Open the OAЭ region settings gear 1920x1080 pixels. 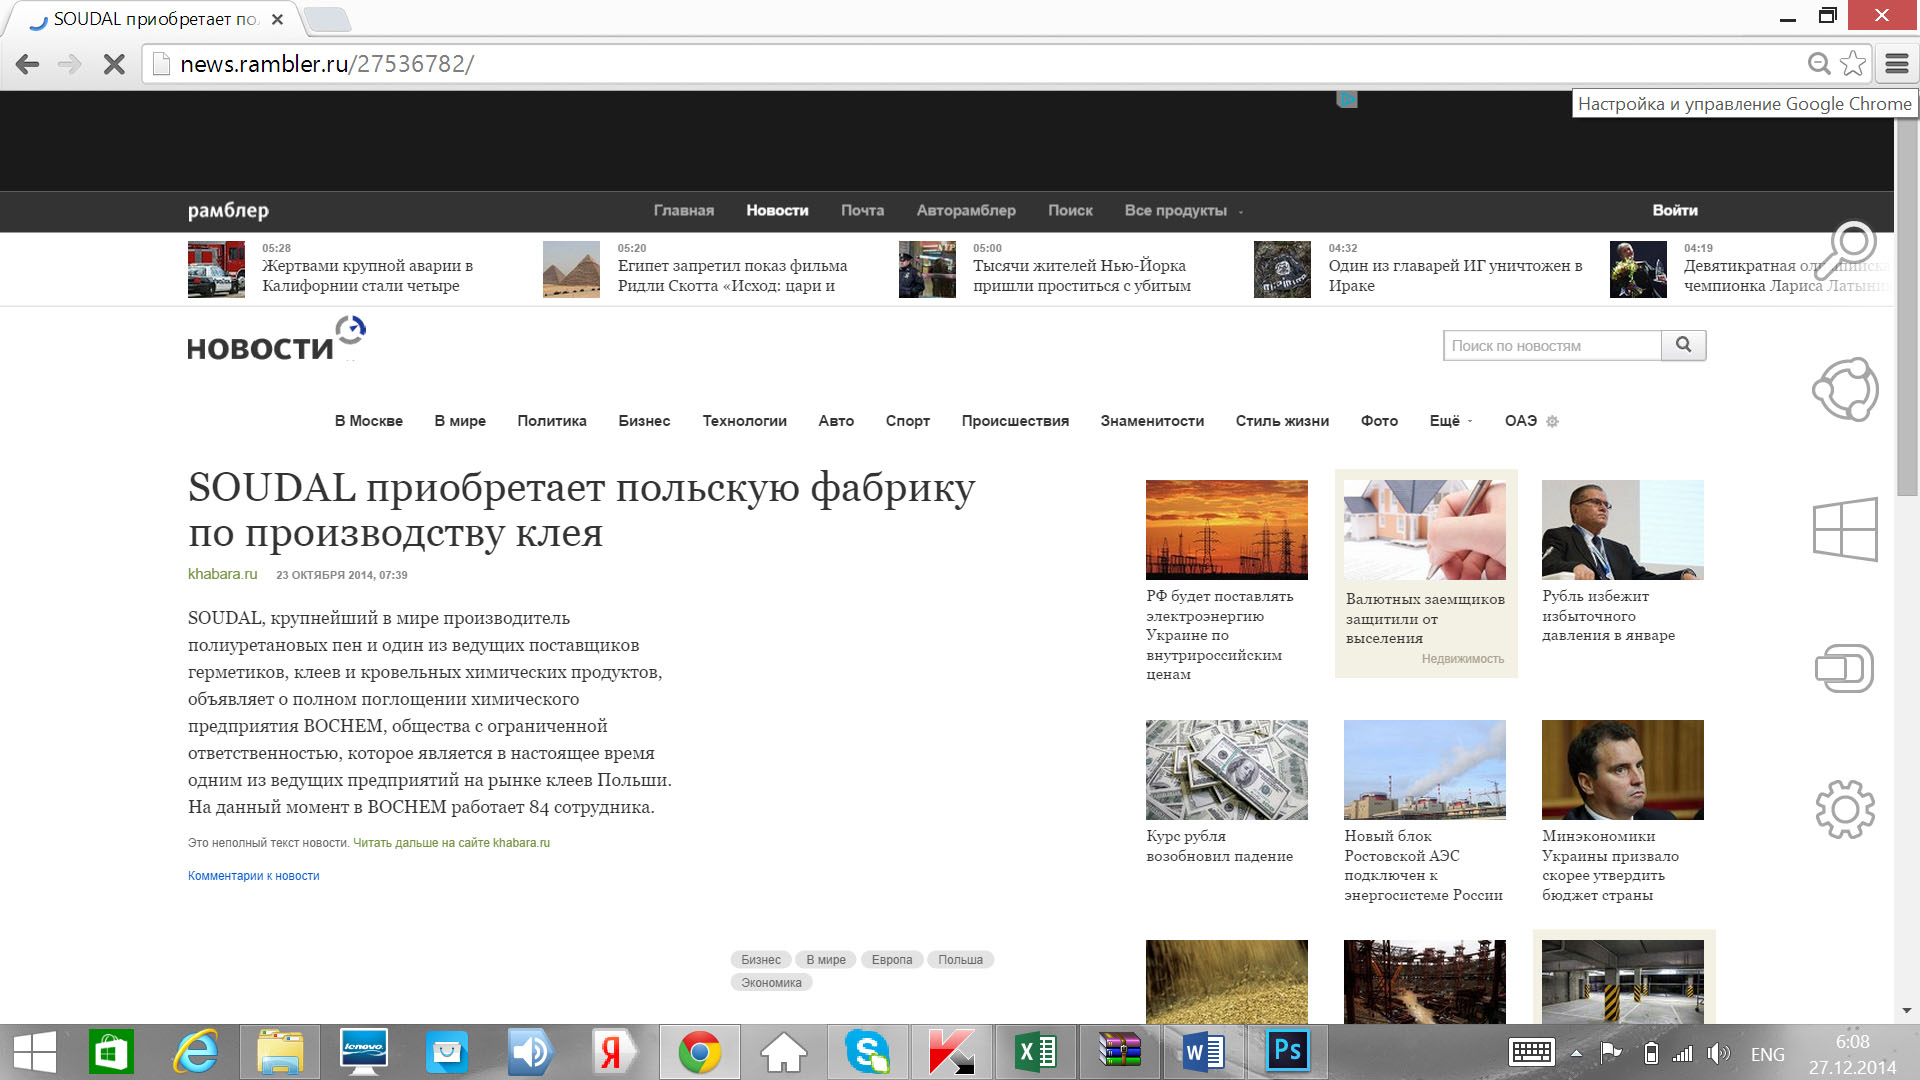click(1552, 421)
